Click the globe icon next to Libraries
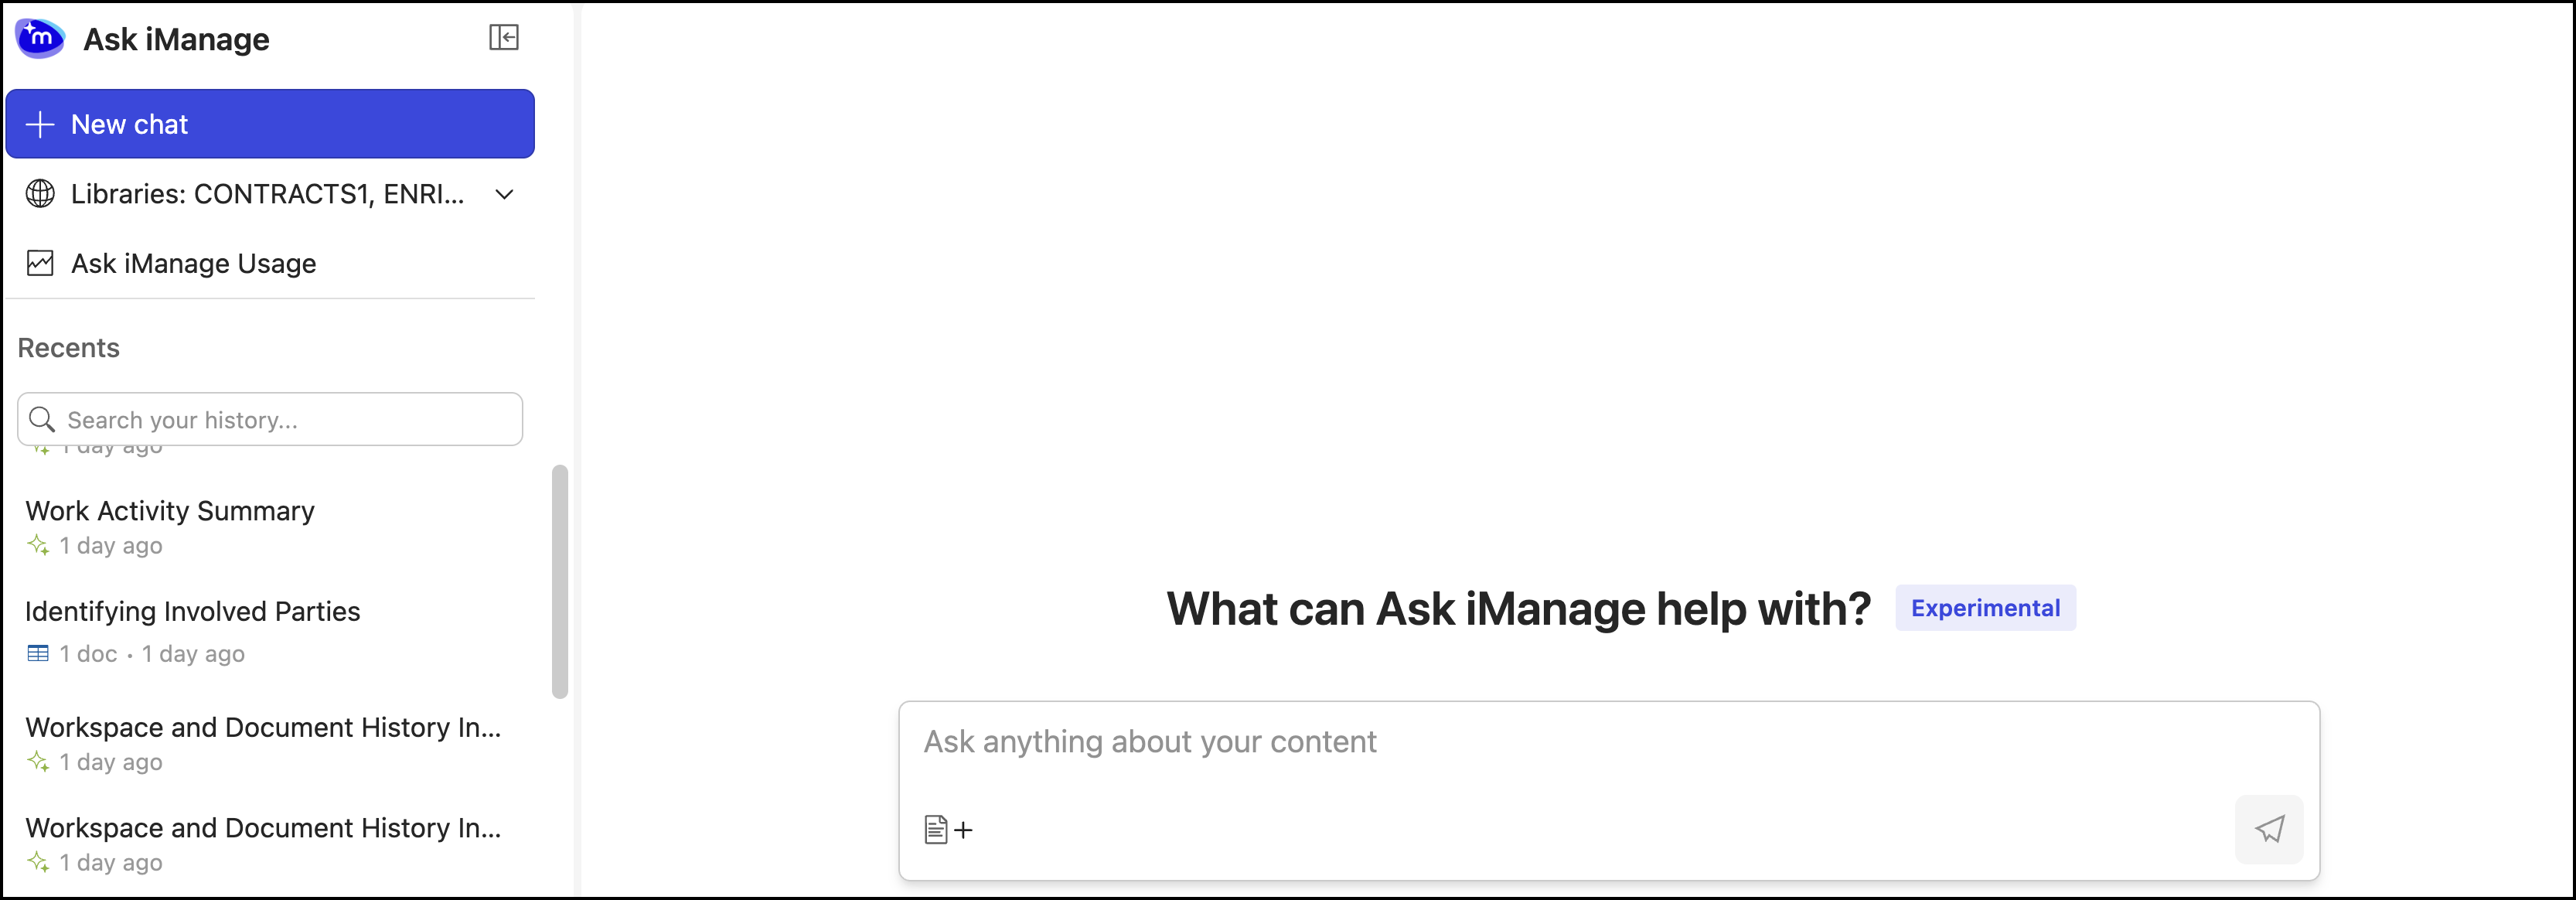Image resolution: width=2576 pixels, height=900 pixels. pyautogui.click(x=40, y=194)
